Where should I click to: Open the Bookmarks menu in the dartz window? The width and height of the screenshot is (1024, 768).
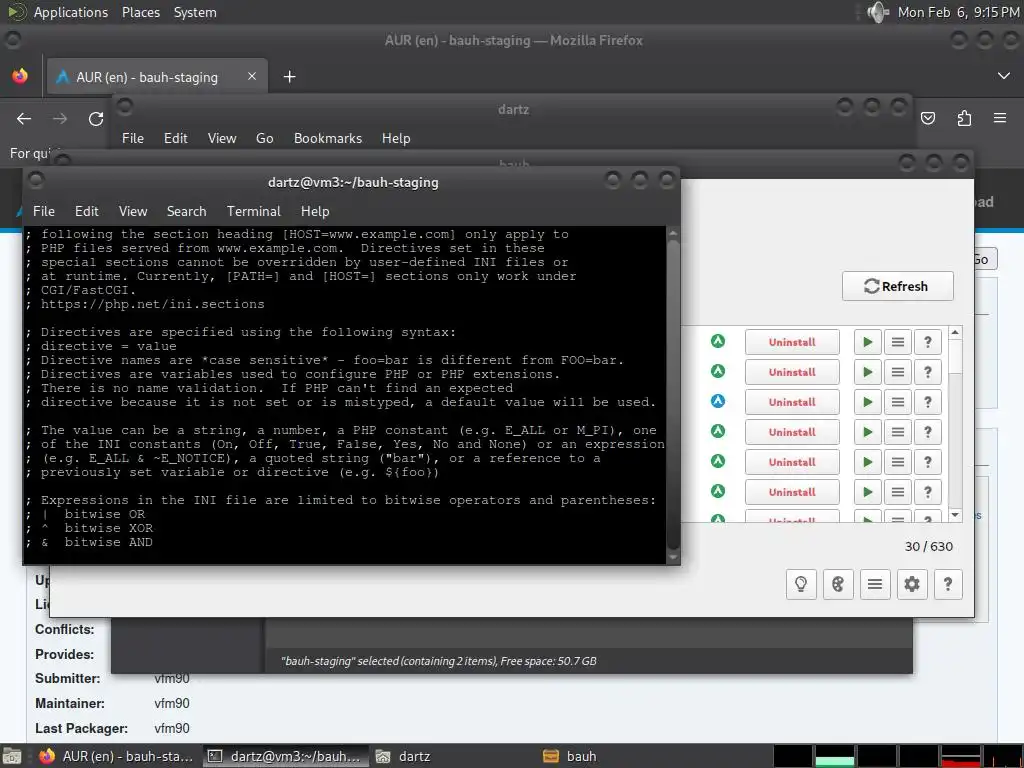328,138
